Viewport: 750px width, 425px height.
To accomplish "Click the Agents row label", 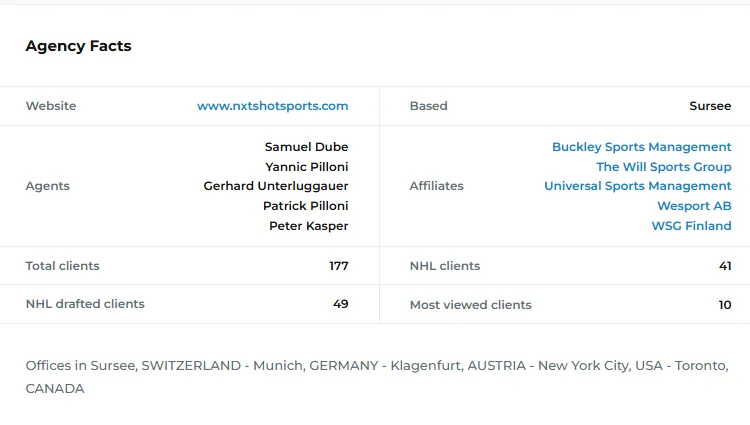I will click(x=47, y=186).
